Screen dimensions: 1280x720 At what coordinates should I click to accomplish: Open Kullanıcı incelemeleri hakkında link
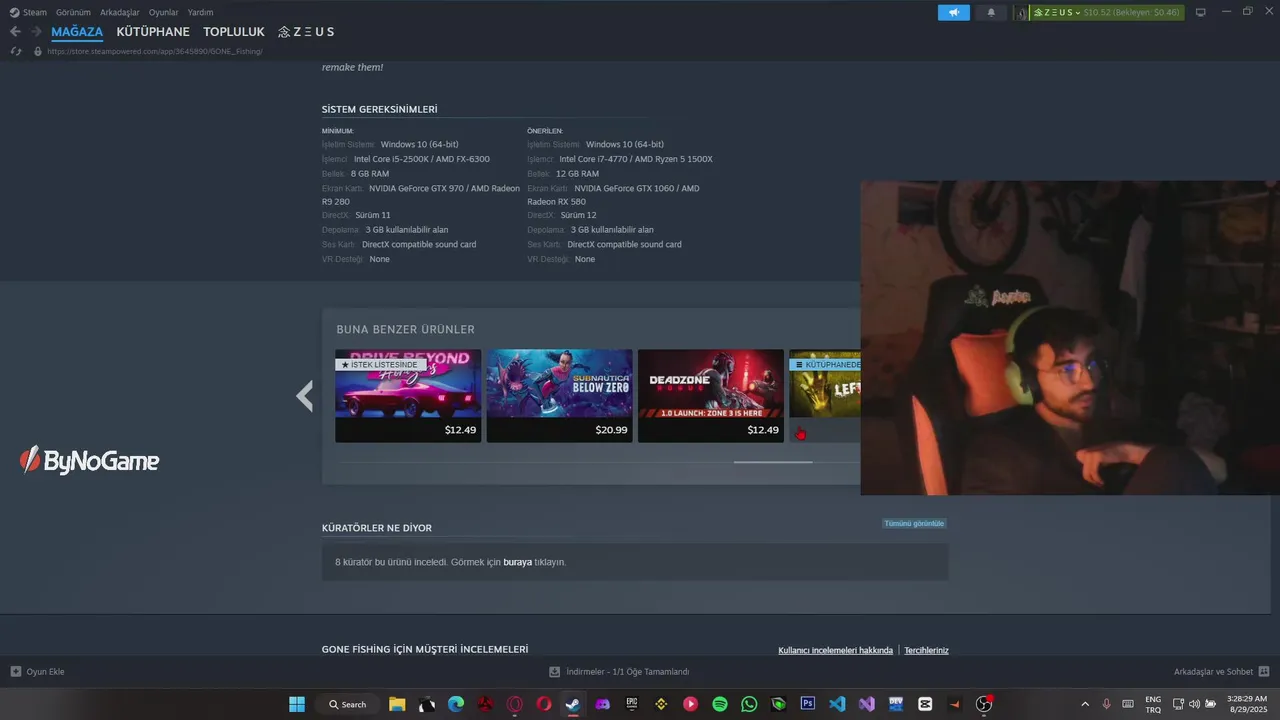tap(835, 650)
